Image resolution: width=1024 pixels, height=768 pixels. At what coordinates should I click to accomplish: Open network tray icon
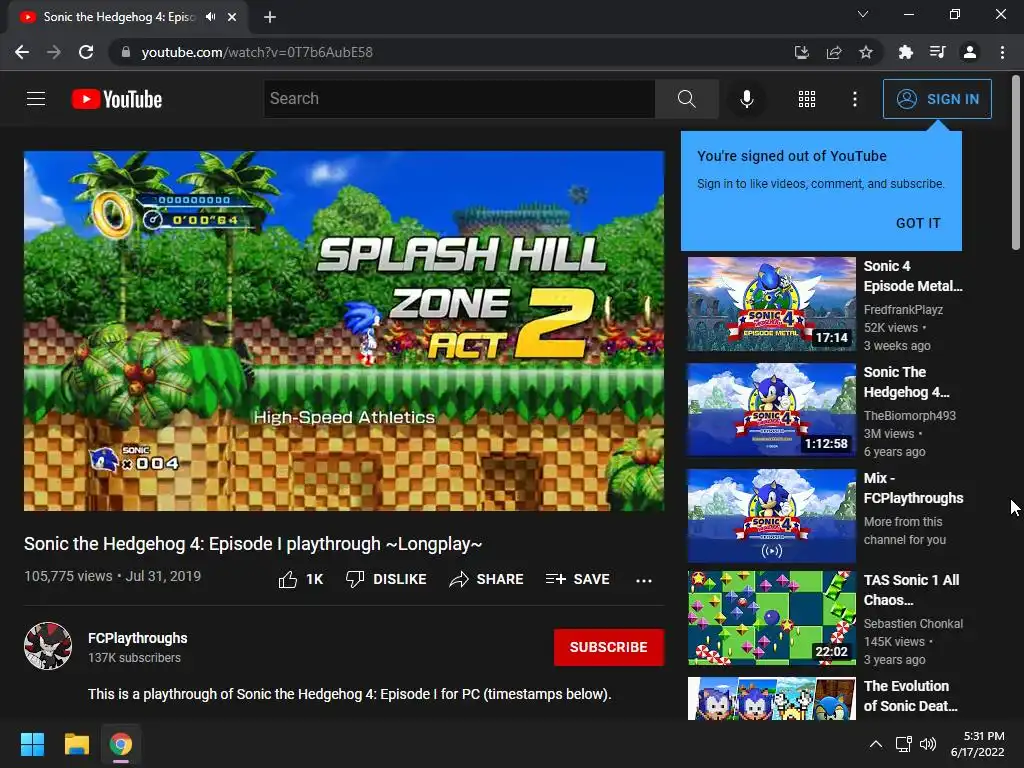pyautogui.click(x=904, y=744)
